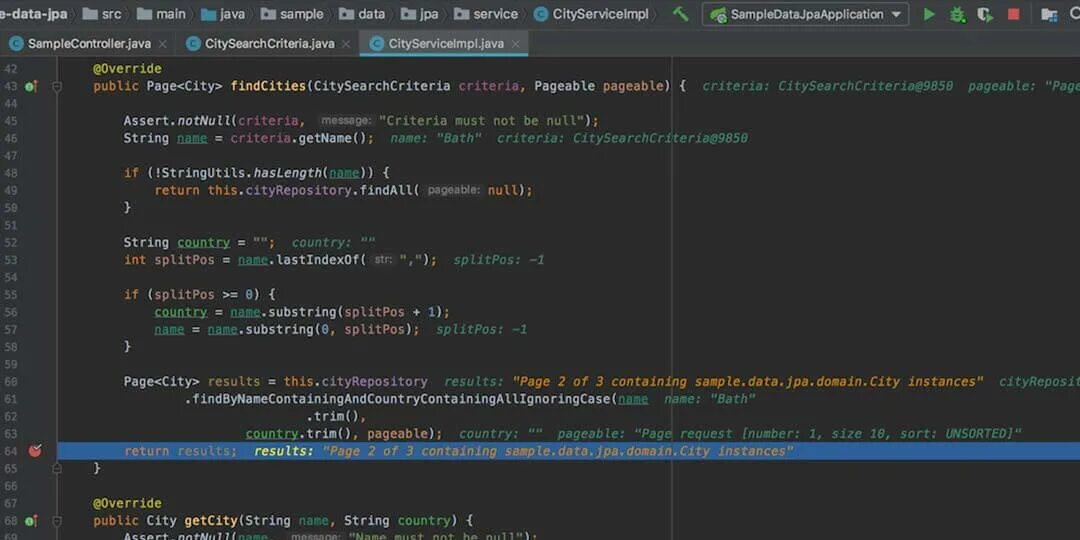
Task: Open the sample package in the breadcrumb
Action: coord(292,14)
